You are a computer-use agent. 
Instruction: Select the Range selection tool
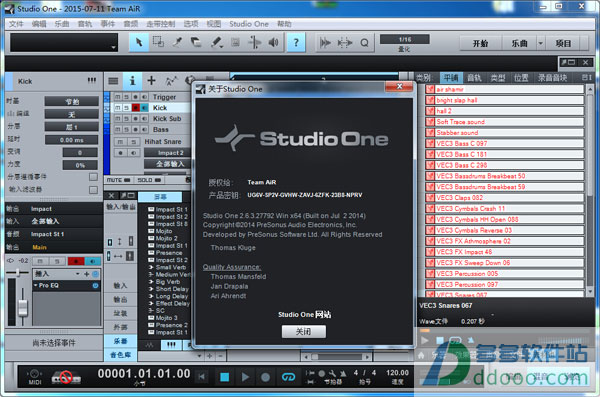click(158, 42)
